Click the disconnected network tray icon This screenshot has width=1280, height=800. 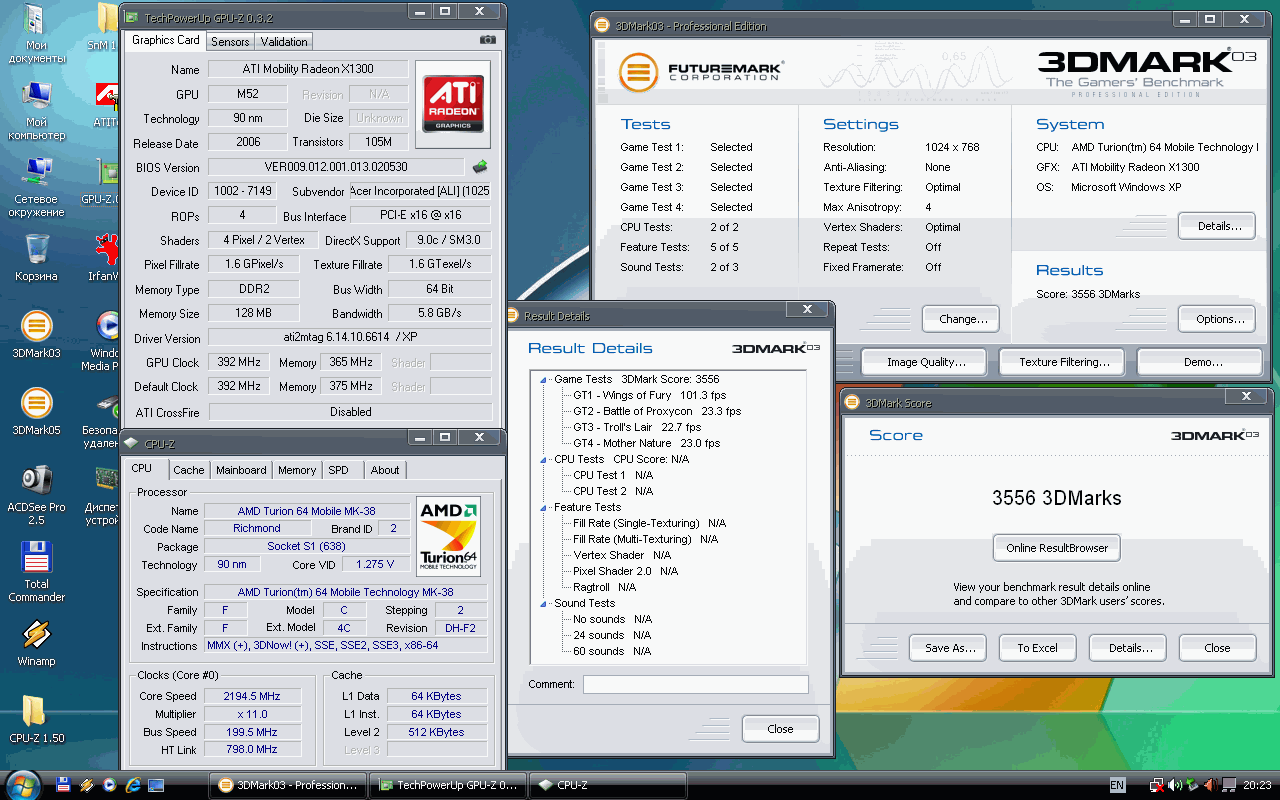pos(1157,786)
